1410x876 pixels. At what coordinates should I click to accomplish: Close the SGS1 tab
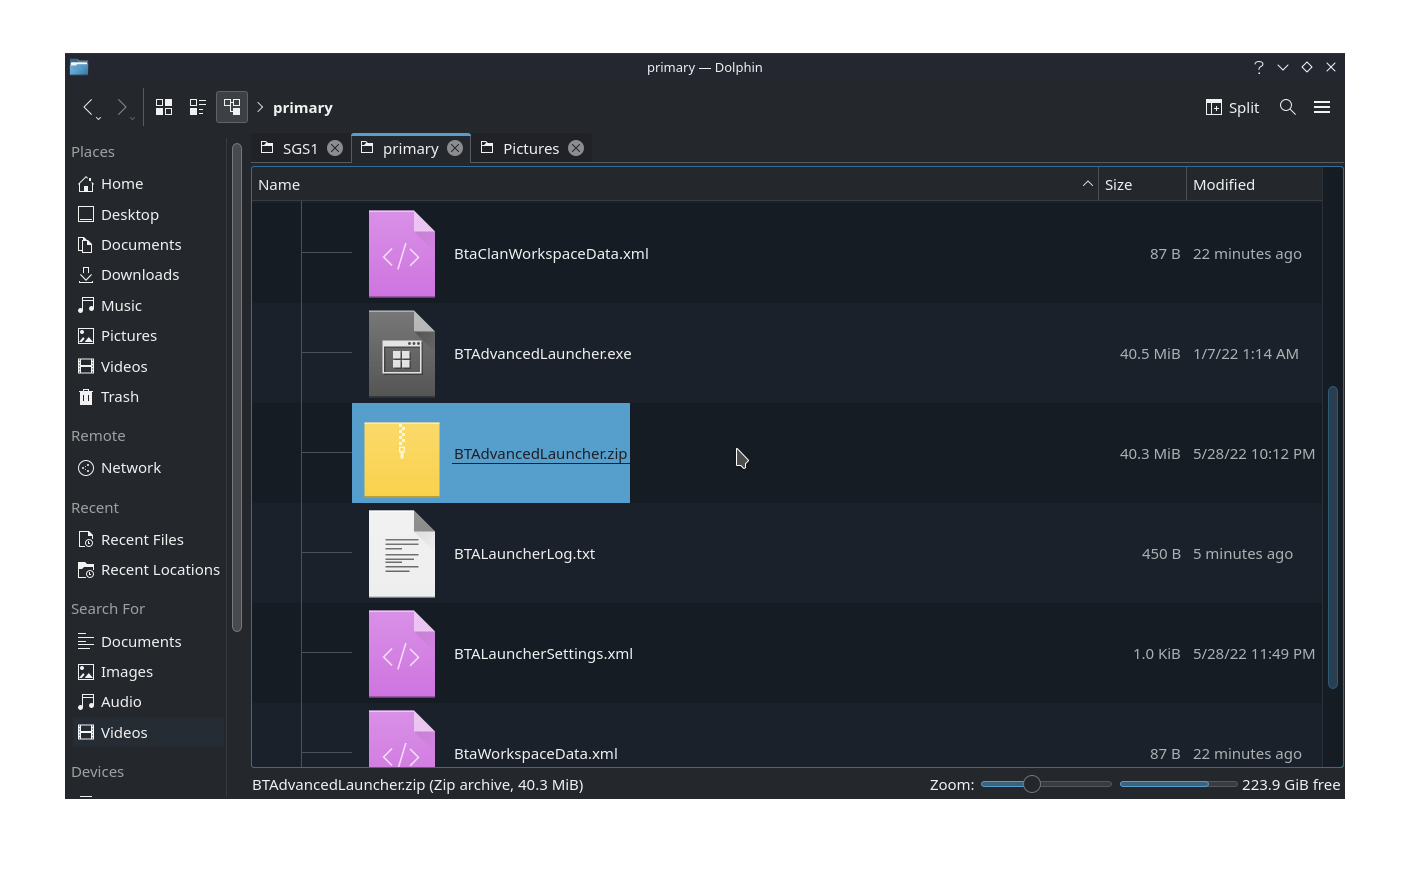click(335, 148)
